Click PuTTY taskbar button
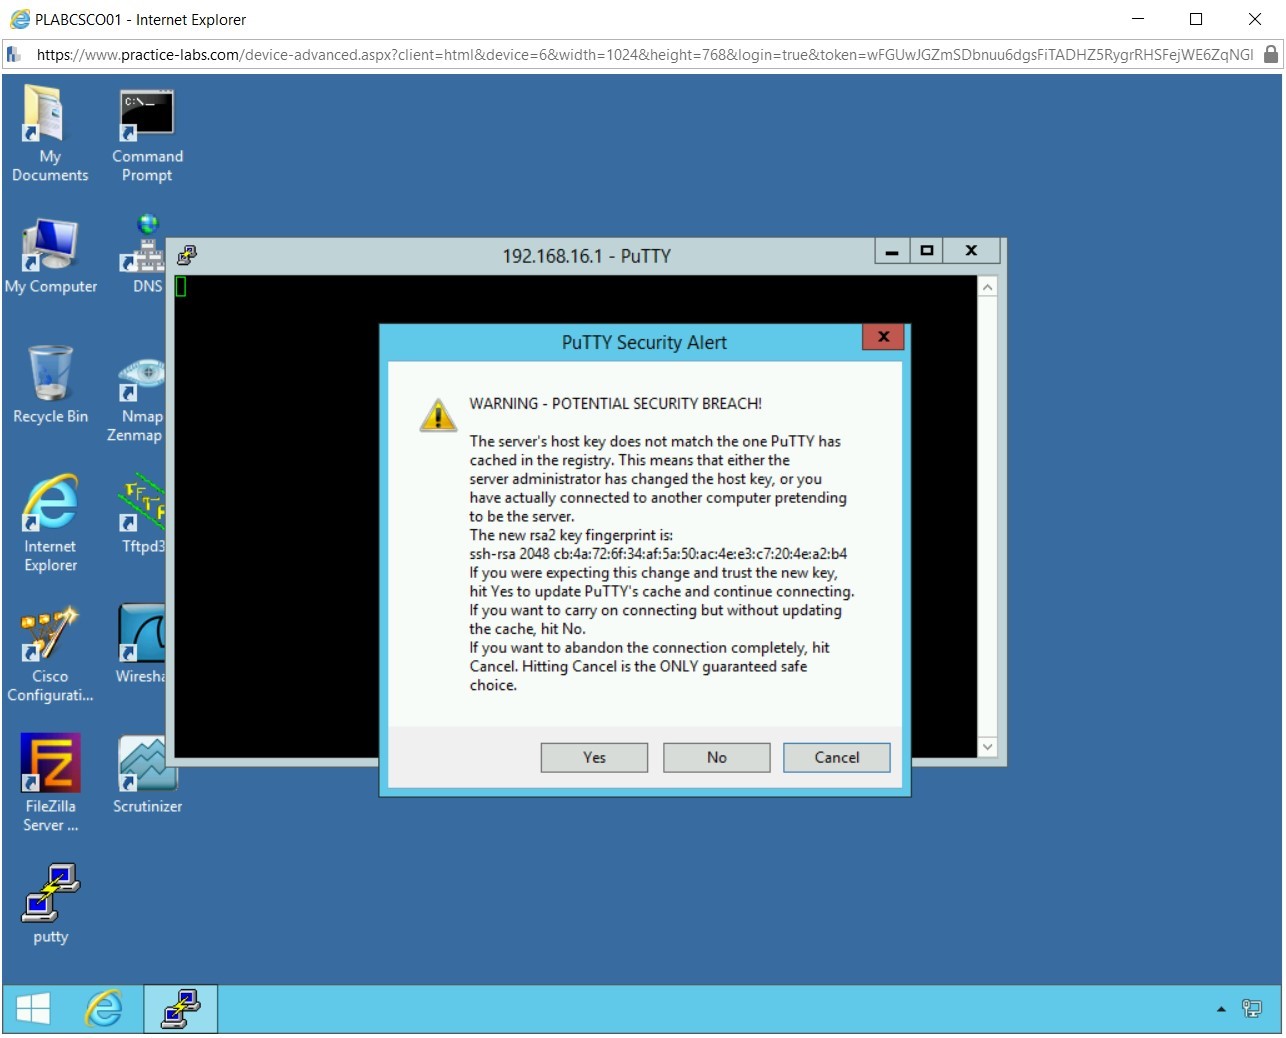 (181, 1008)
